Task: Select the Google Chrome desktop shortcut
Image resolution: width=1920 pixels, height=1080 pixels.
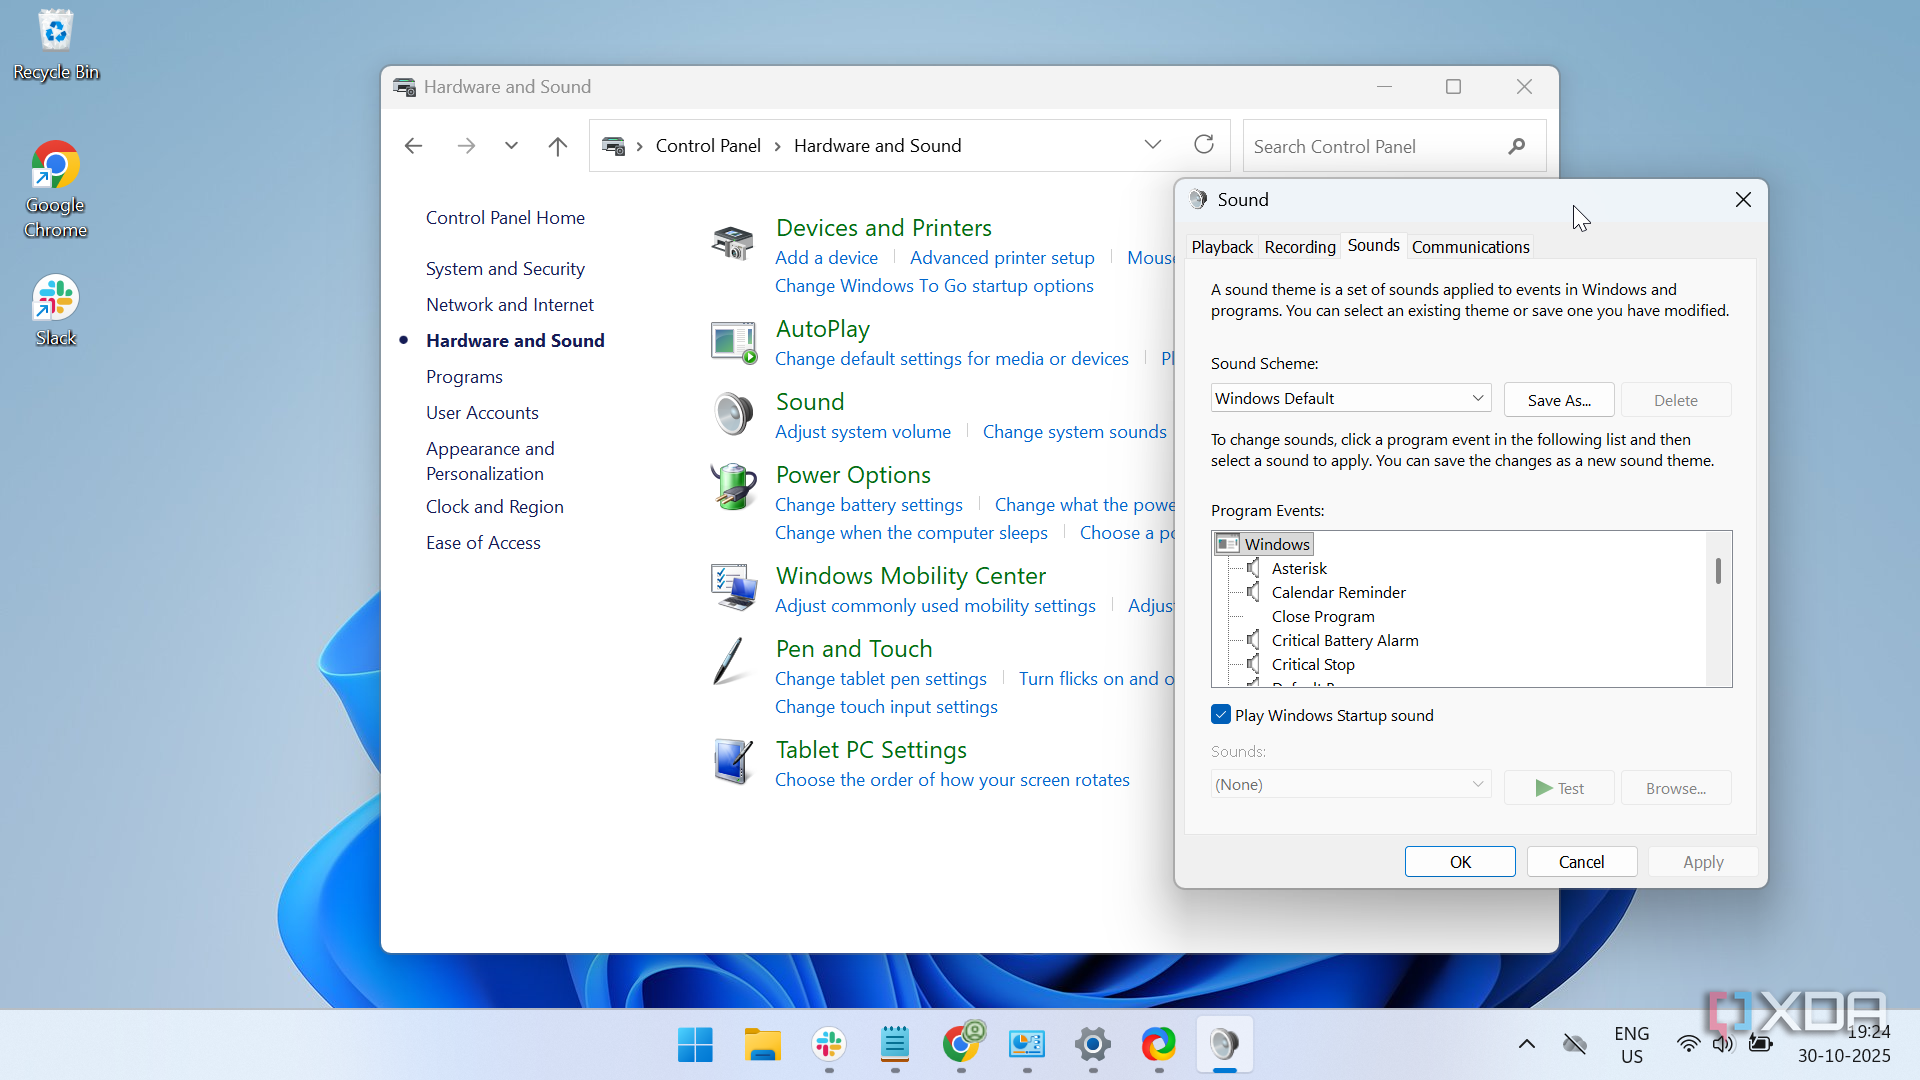Action: 55,190
